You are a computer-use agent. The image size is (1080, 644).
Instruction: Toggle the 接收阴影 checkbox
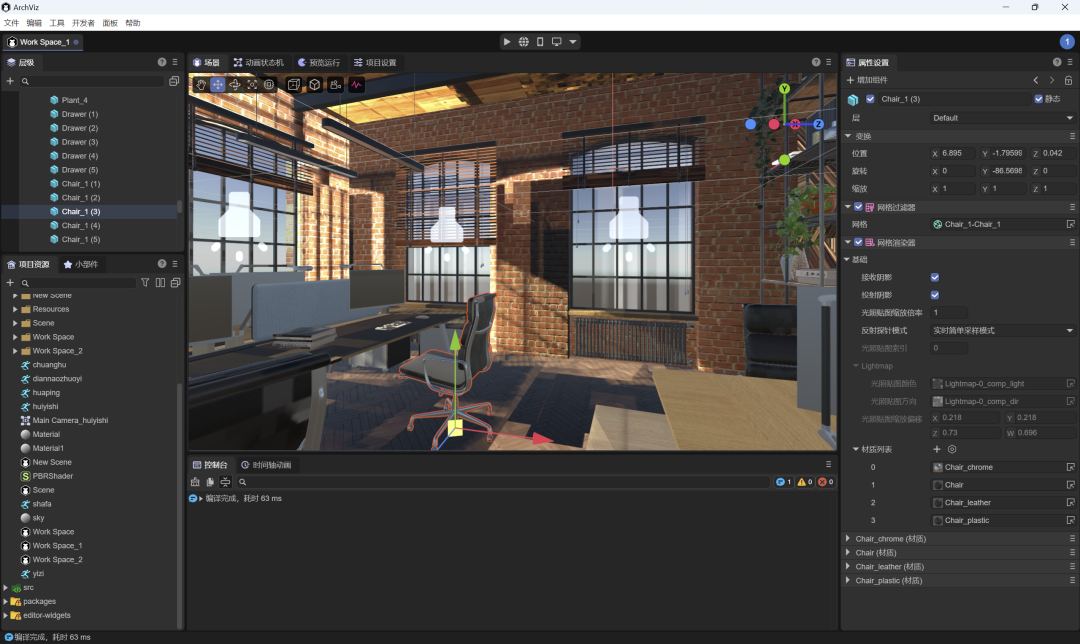pyautogui.click(x=935, y=278)
